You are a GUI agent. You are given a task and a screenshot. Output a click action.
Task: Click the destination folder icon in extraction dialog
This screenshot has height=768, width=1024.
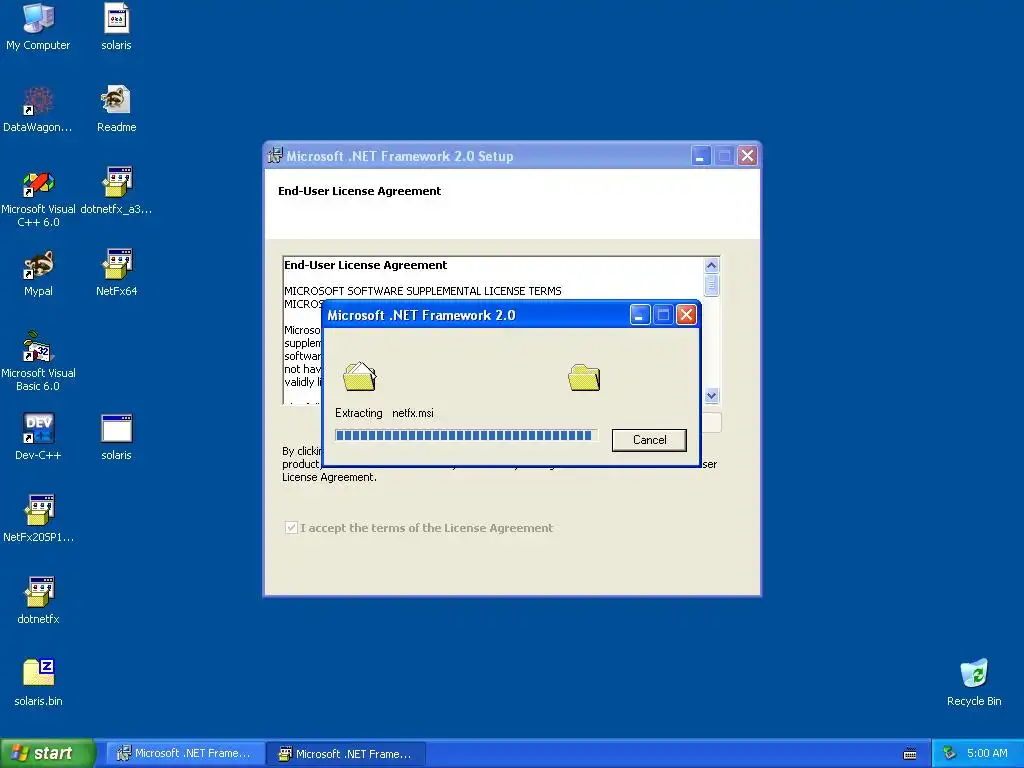(584, 377)
